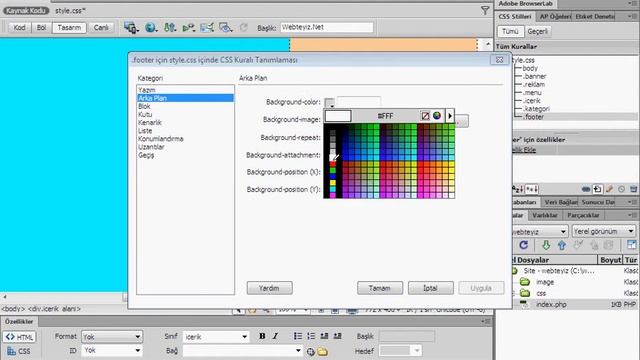Viewport: 640px width, 360px height.
Task: Select the .banner rule in CSS panel
Action: pyautogui.click(x=534, y=76)
